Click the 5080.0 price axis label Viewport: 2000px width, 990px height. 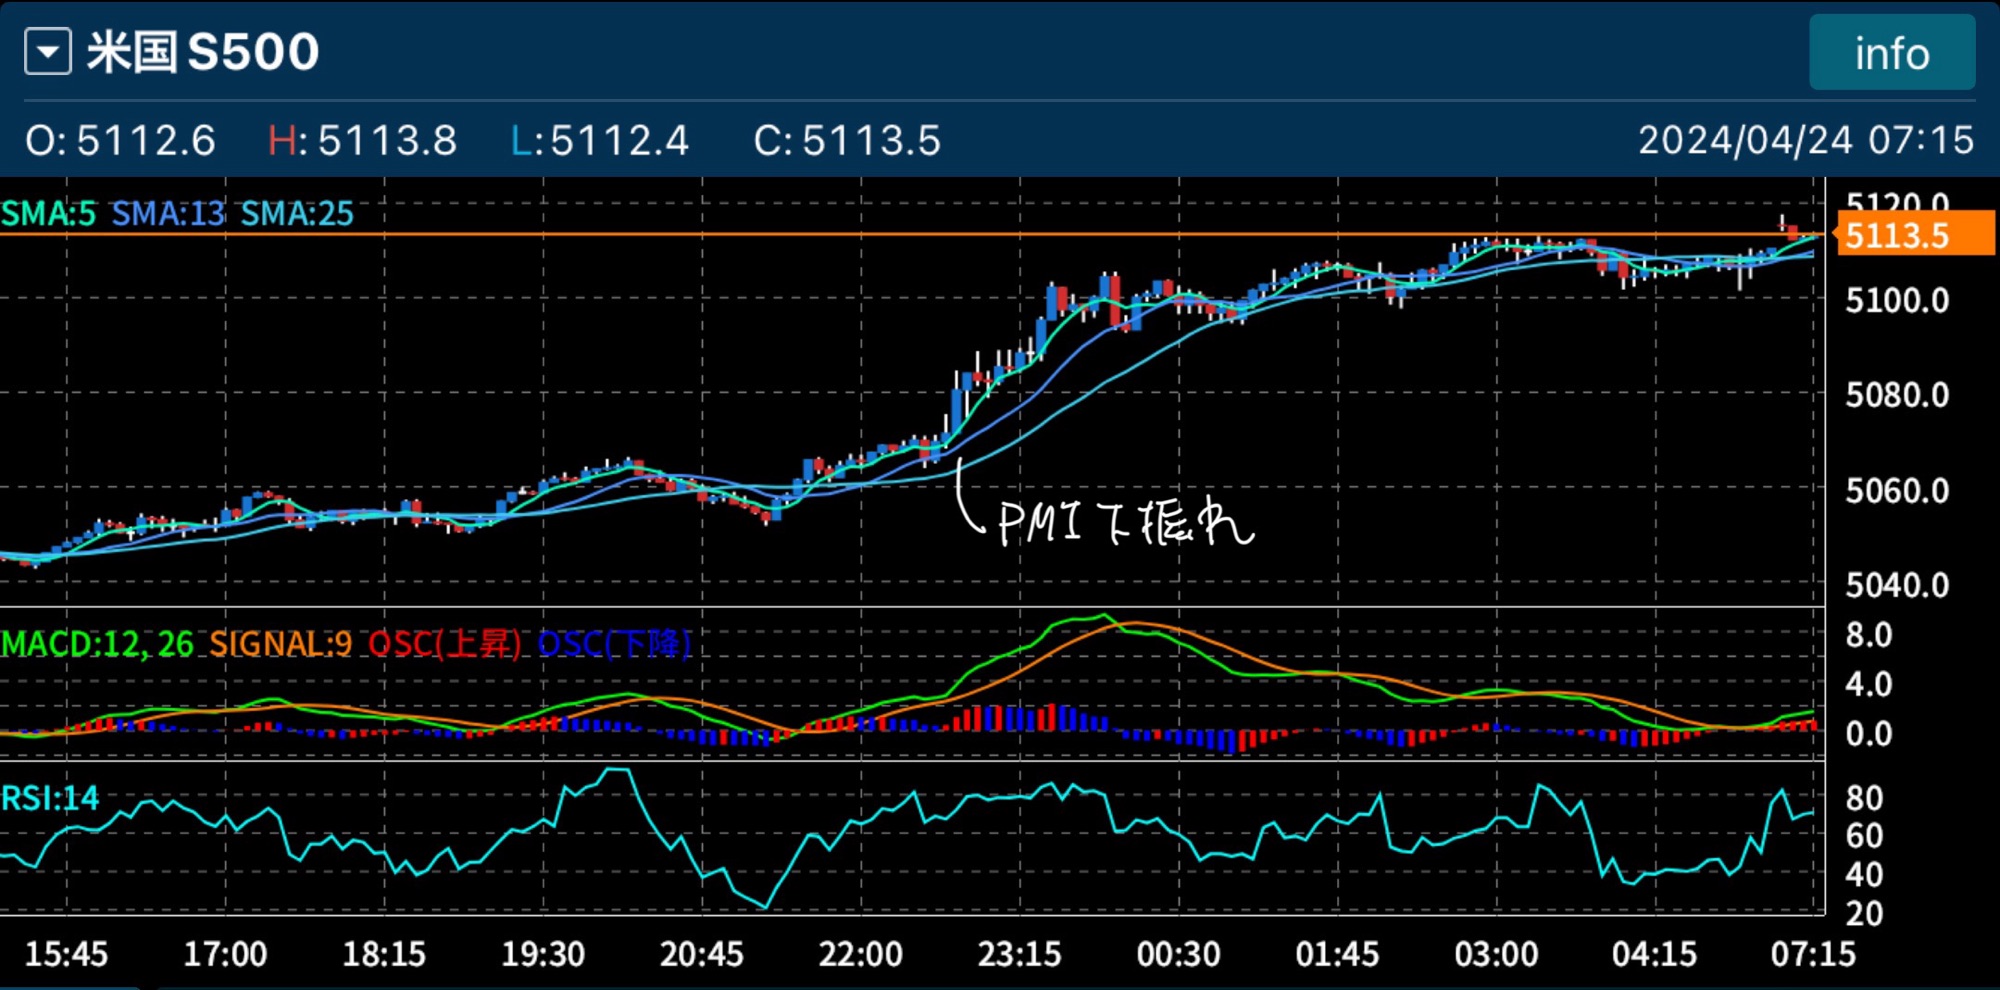click(x=1896, y=395)
